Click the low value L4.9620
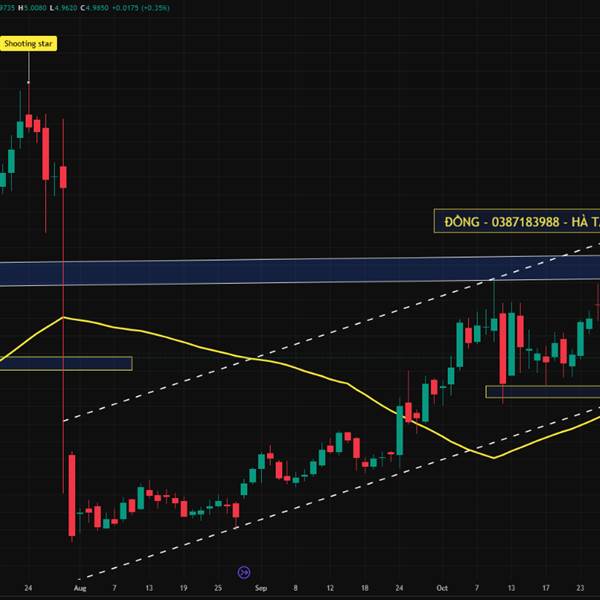This screenshot has height=600, width=600. click(x=64, y=8)
